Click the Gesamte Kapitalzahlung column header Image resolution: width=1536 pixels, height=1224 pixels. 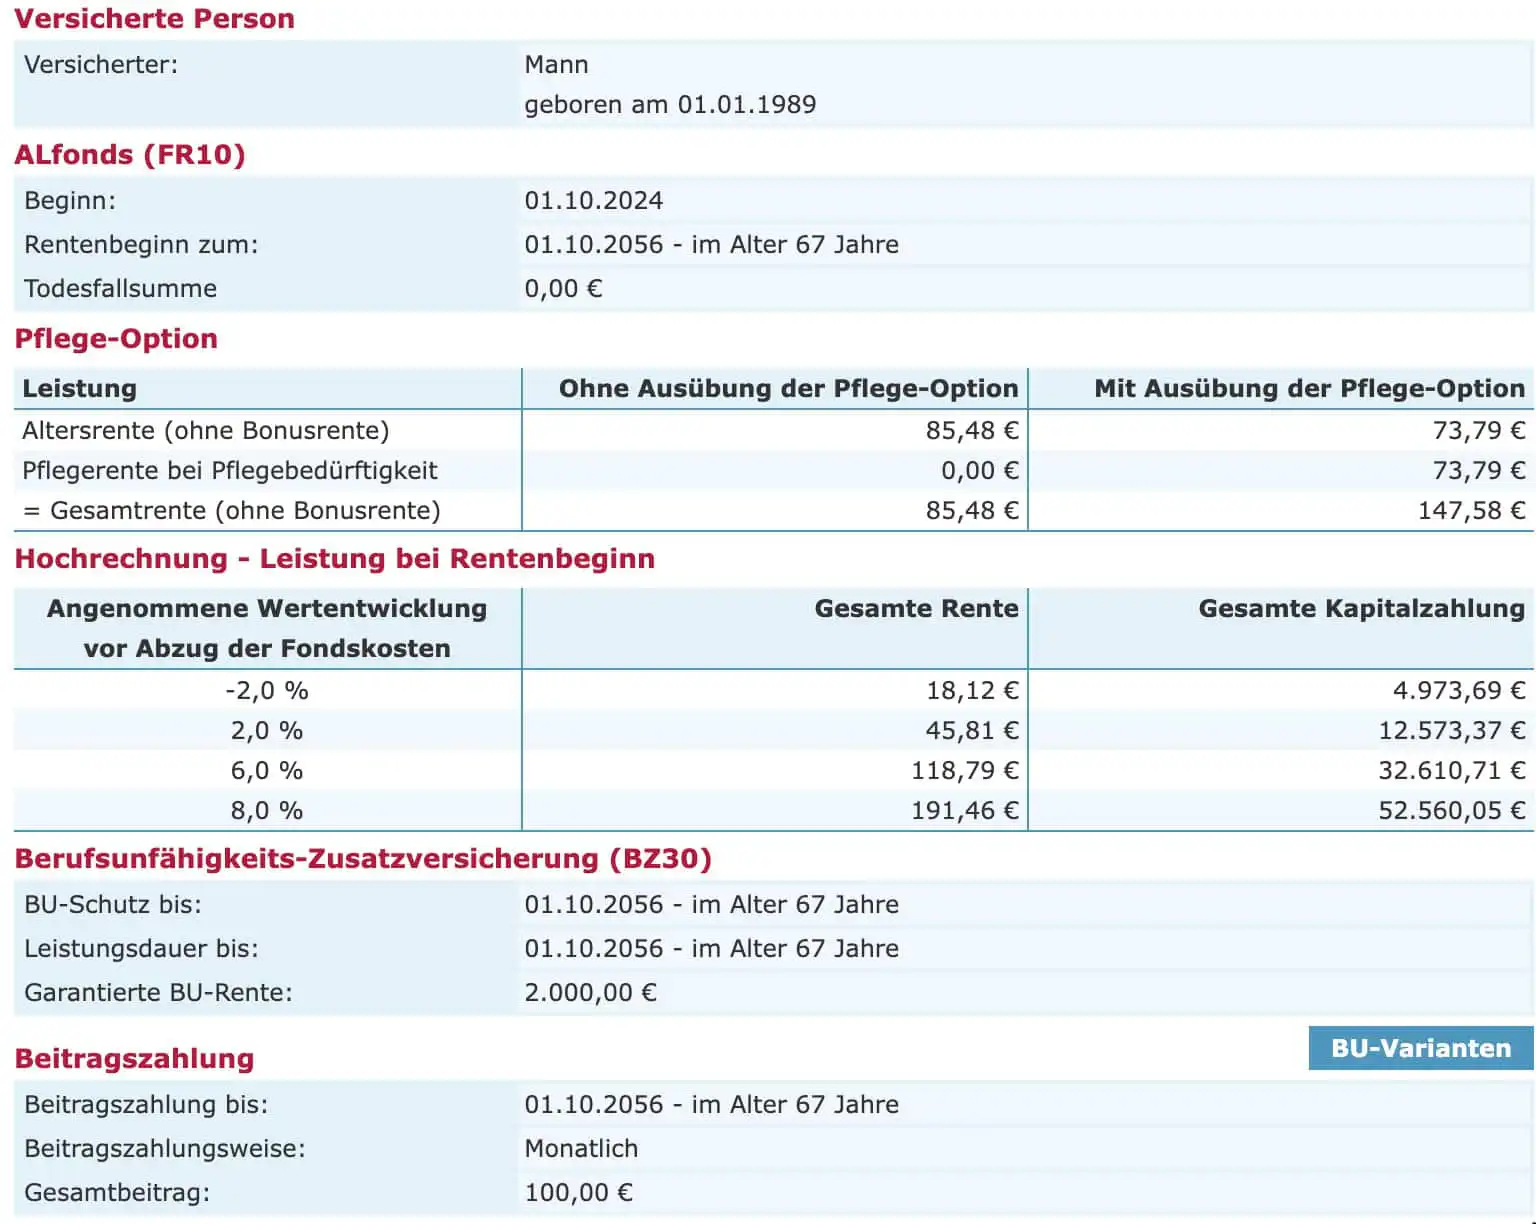click(1361, 609)
